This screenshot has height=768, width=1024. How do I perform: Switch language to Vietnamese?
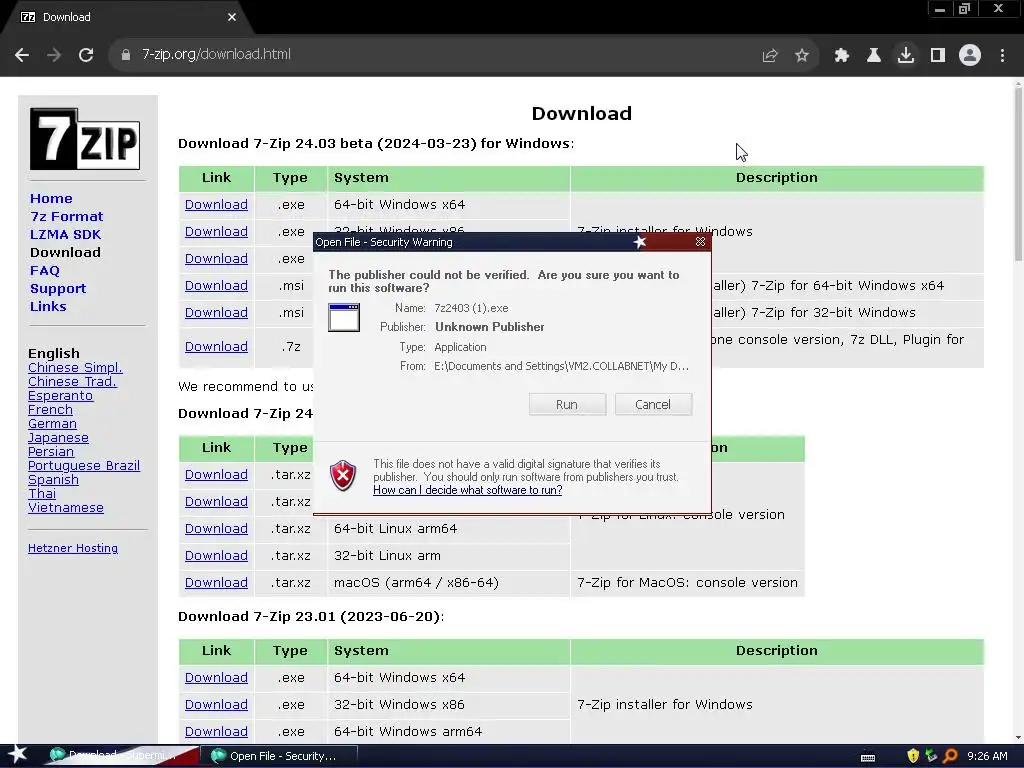point(66,507)
